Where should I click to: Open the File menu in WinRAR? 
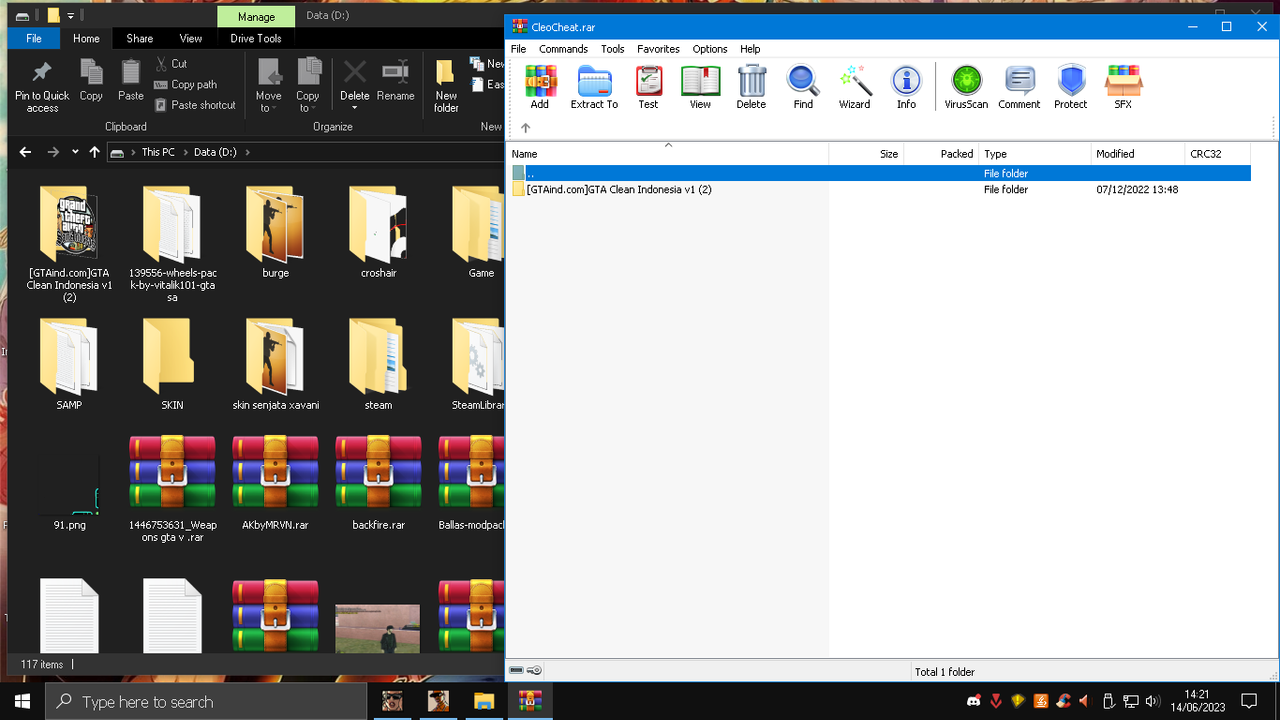518,49
